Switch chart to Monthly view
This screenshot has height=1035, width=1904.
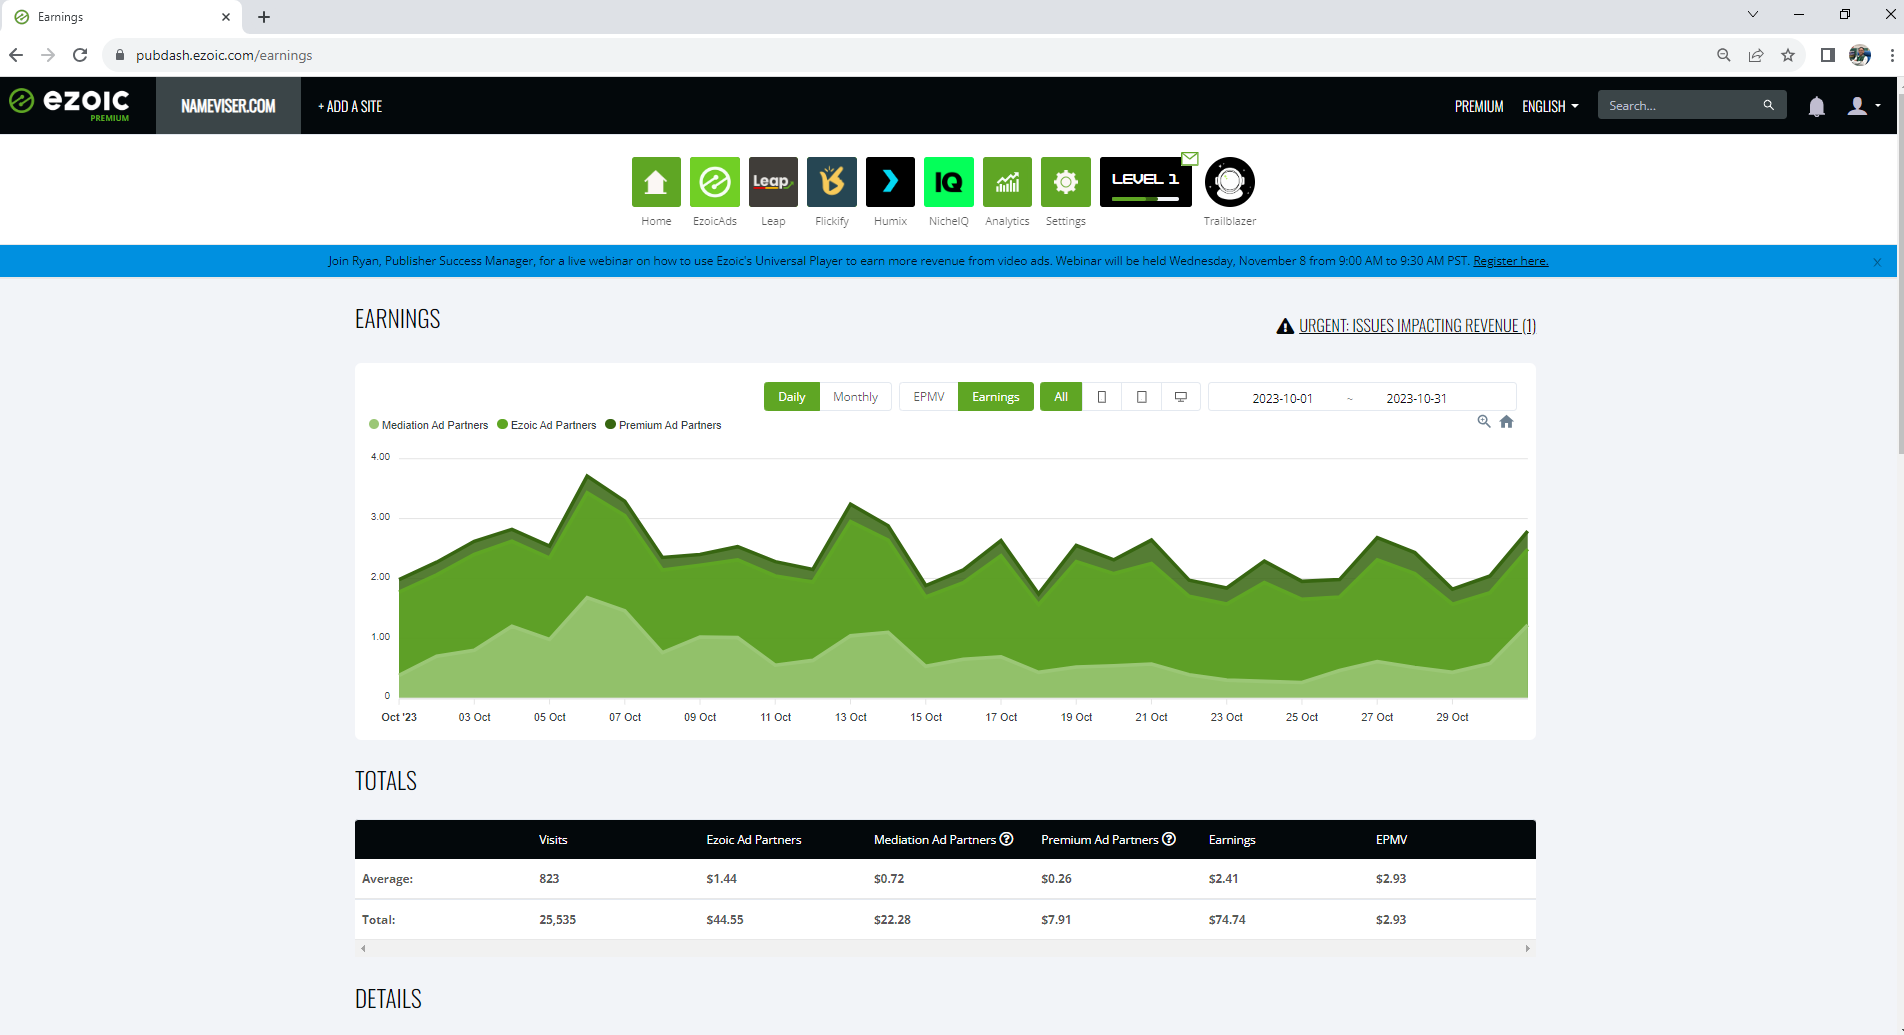coord(855,397)
